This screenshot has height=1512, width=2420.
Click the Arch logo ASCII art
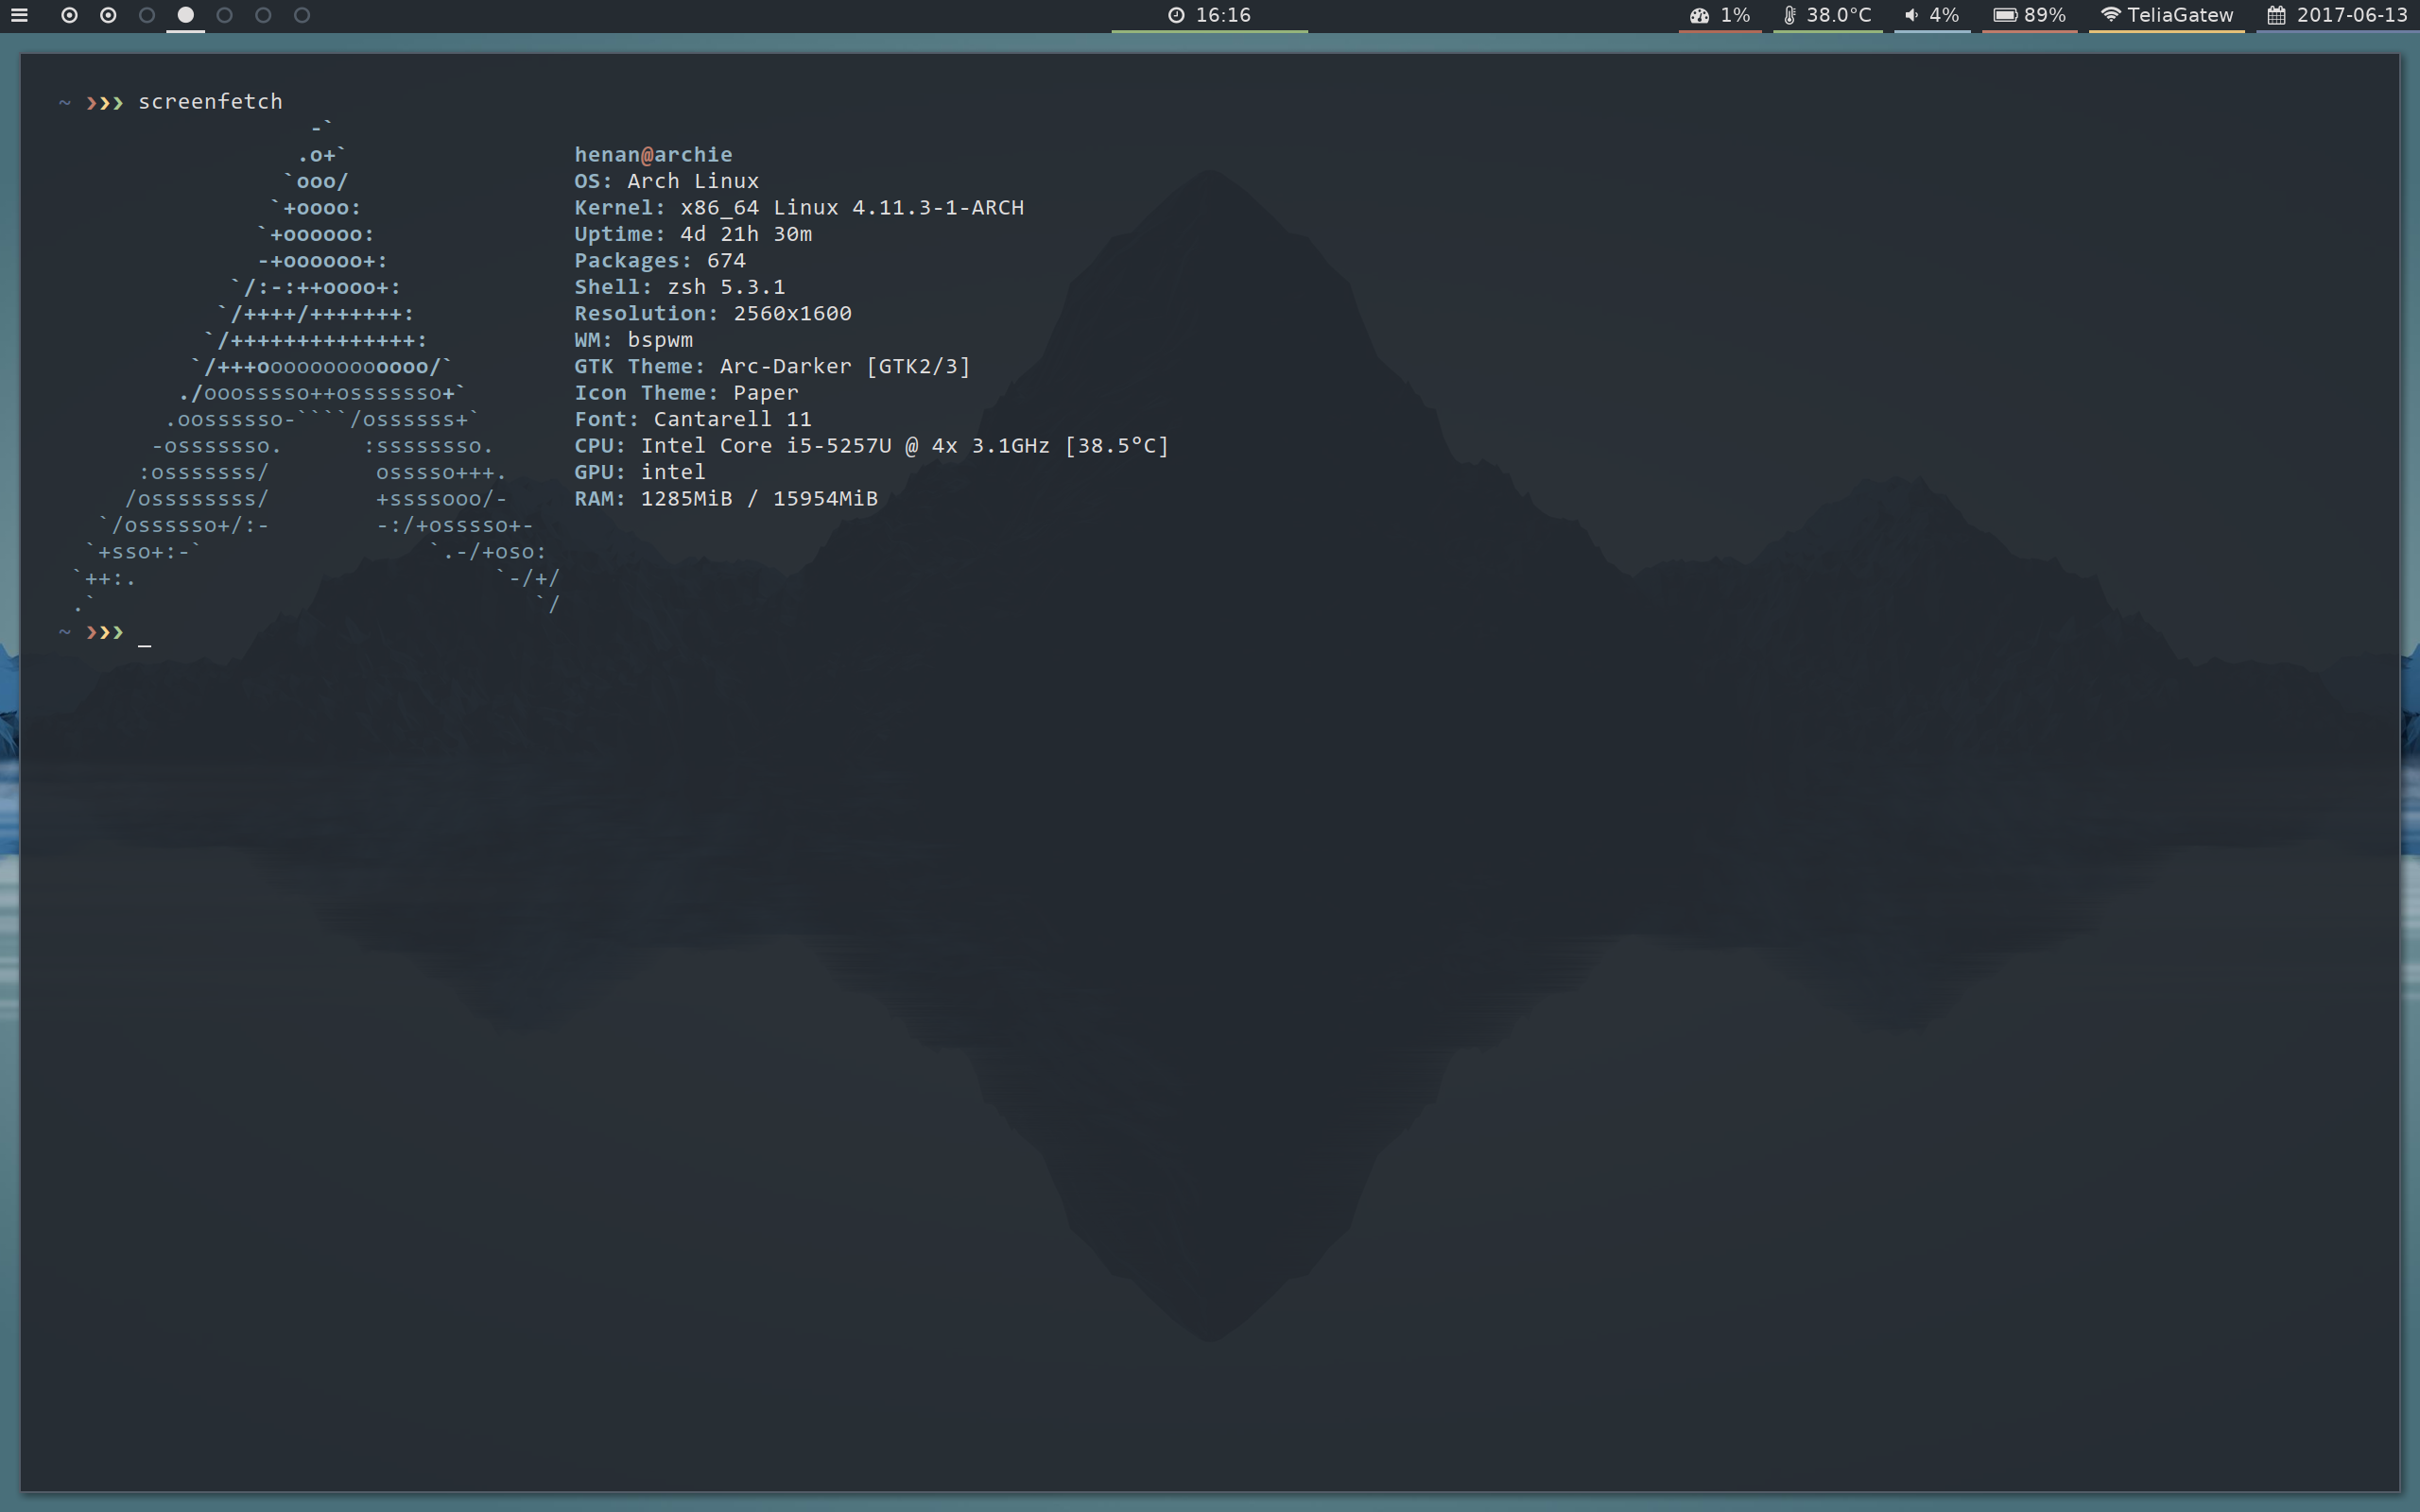316,365
